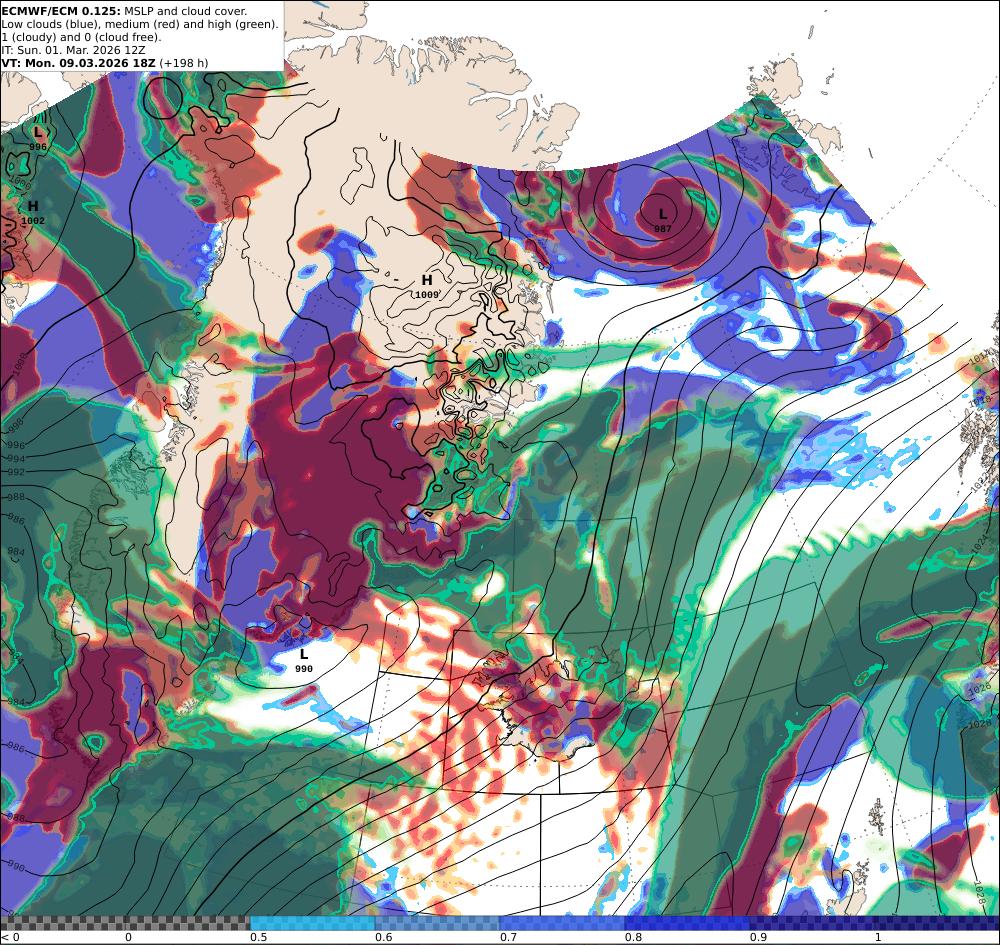
Task: Click the low pressure marker "L 990"
Action: [304, 660]
